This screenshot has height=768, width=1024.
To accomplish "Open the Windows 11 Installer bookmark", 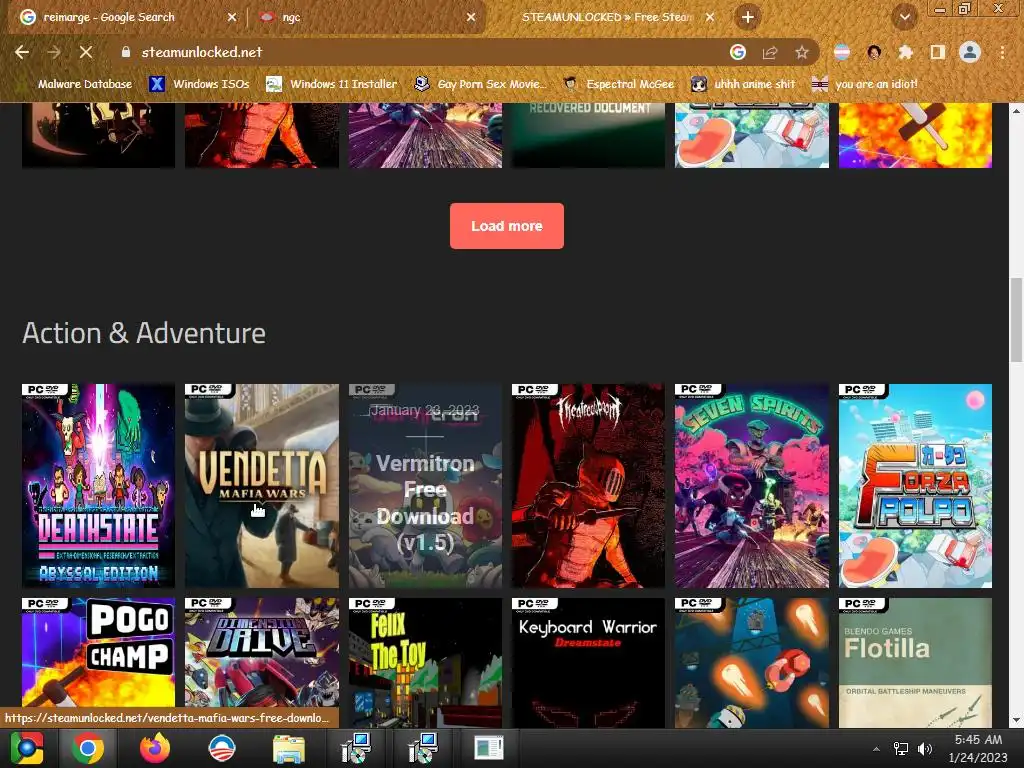I will [x=332, y=84].
